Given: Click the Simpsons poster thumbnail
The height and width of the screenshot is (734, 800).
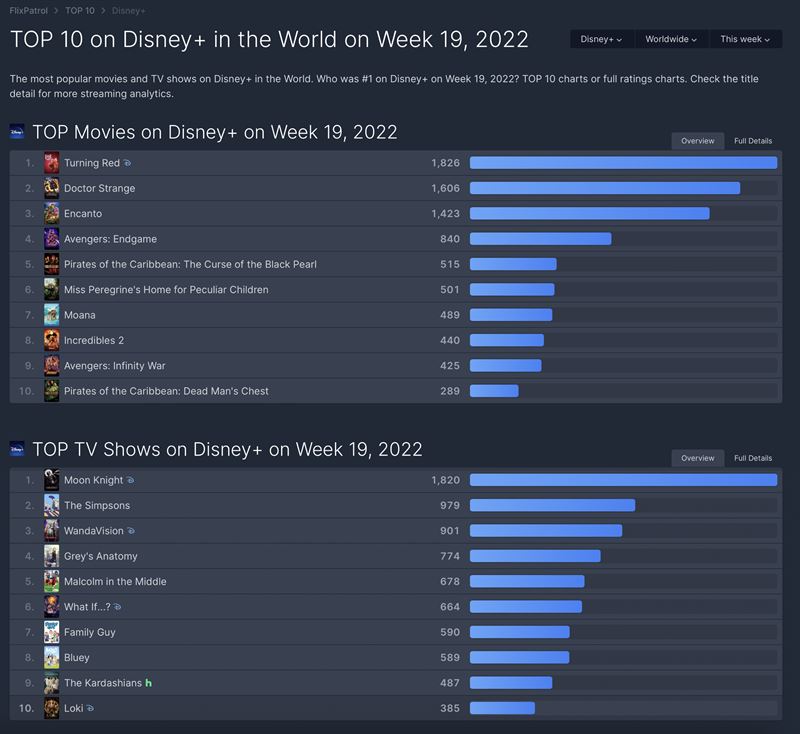Looking at the screenshot, I should [52, 505].
